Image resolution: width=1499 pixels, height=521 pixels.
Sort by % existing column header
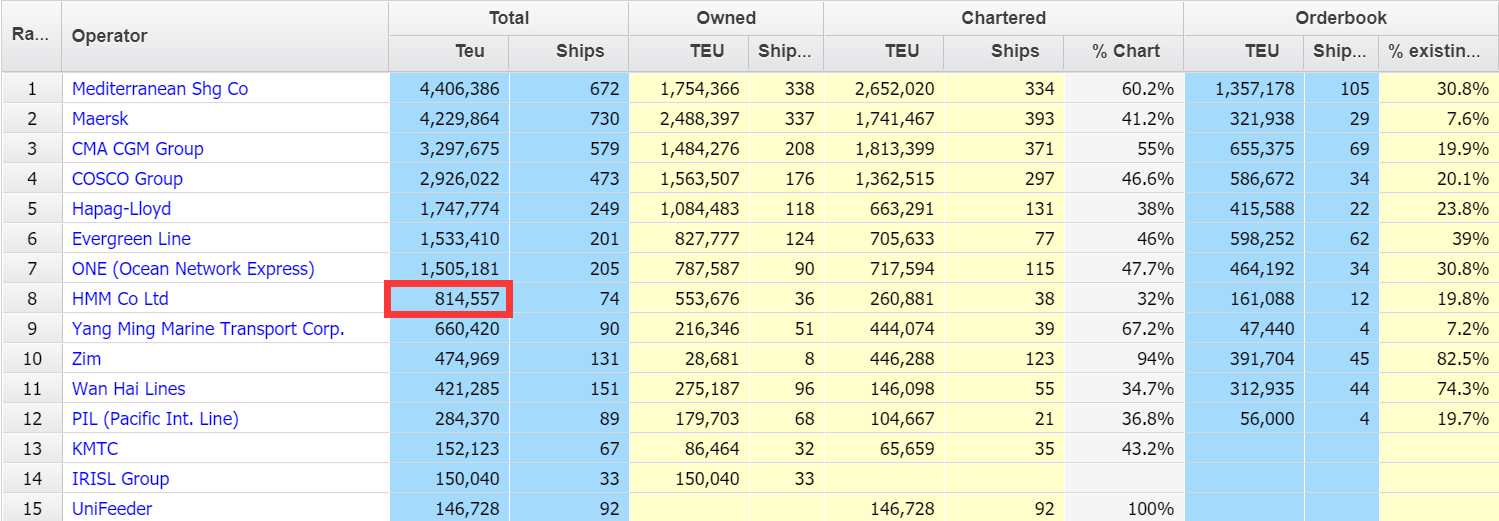pos(1438,52)
